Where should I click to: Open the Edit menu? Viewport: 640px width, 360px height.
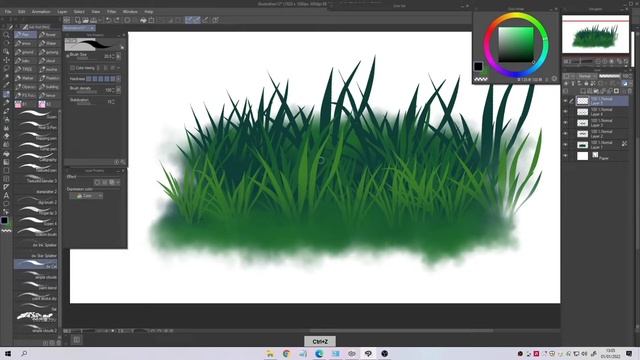point(22,12)
